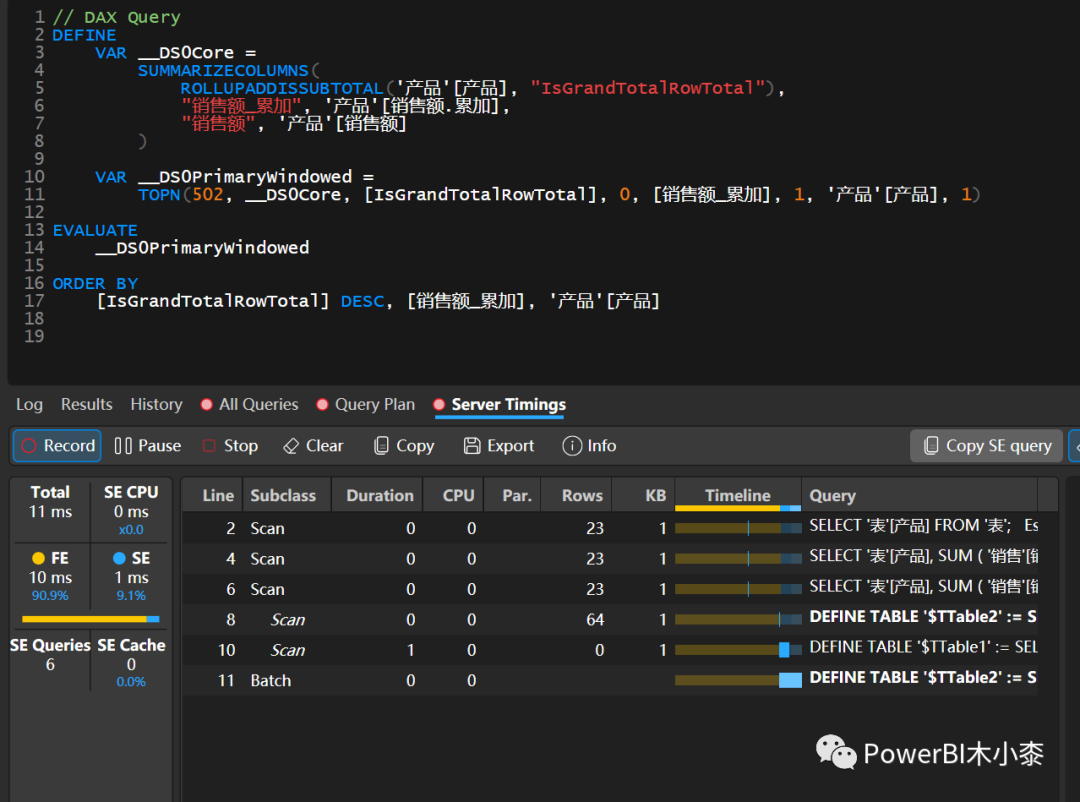Click the Pause bars icon
1080x802 pixels.
pyautogui.click(x=123, y=446)
